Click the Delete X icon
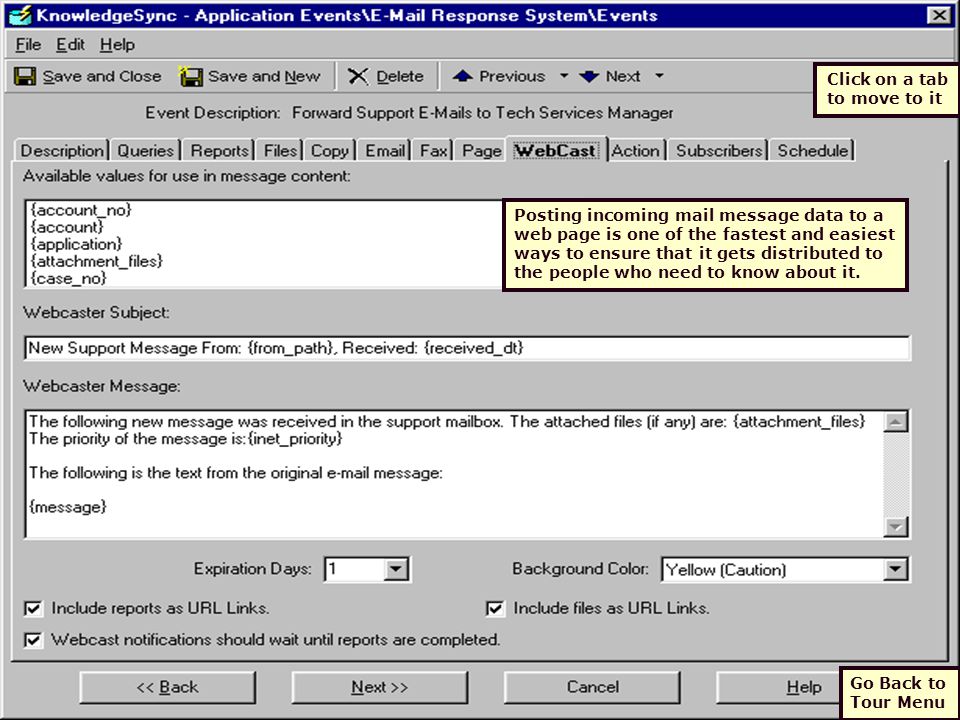Screen dimensions: 960x720 point(358,77)
